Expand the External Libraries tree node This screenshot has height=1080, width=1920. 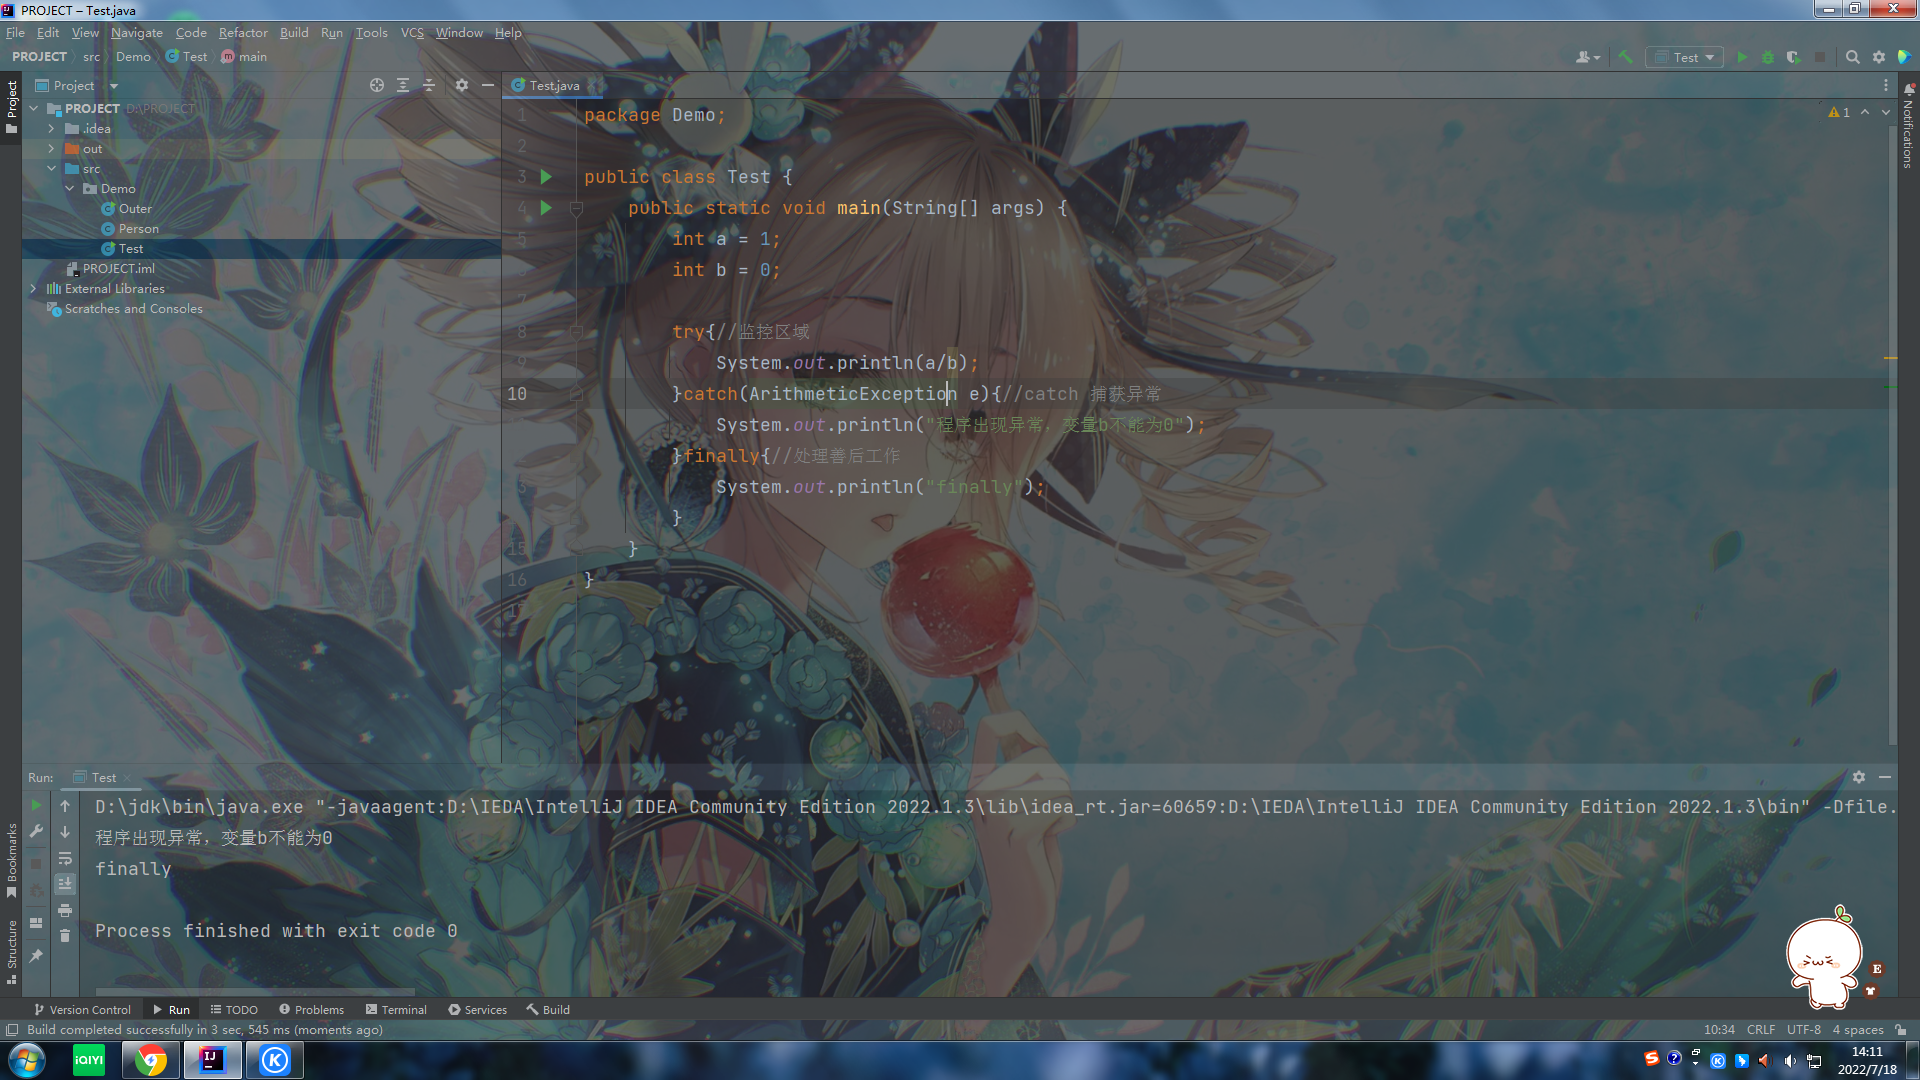tap(33, 288)
